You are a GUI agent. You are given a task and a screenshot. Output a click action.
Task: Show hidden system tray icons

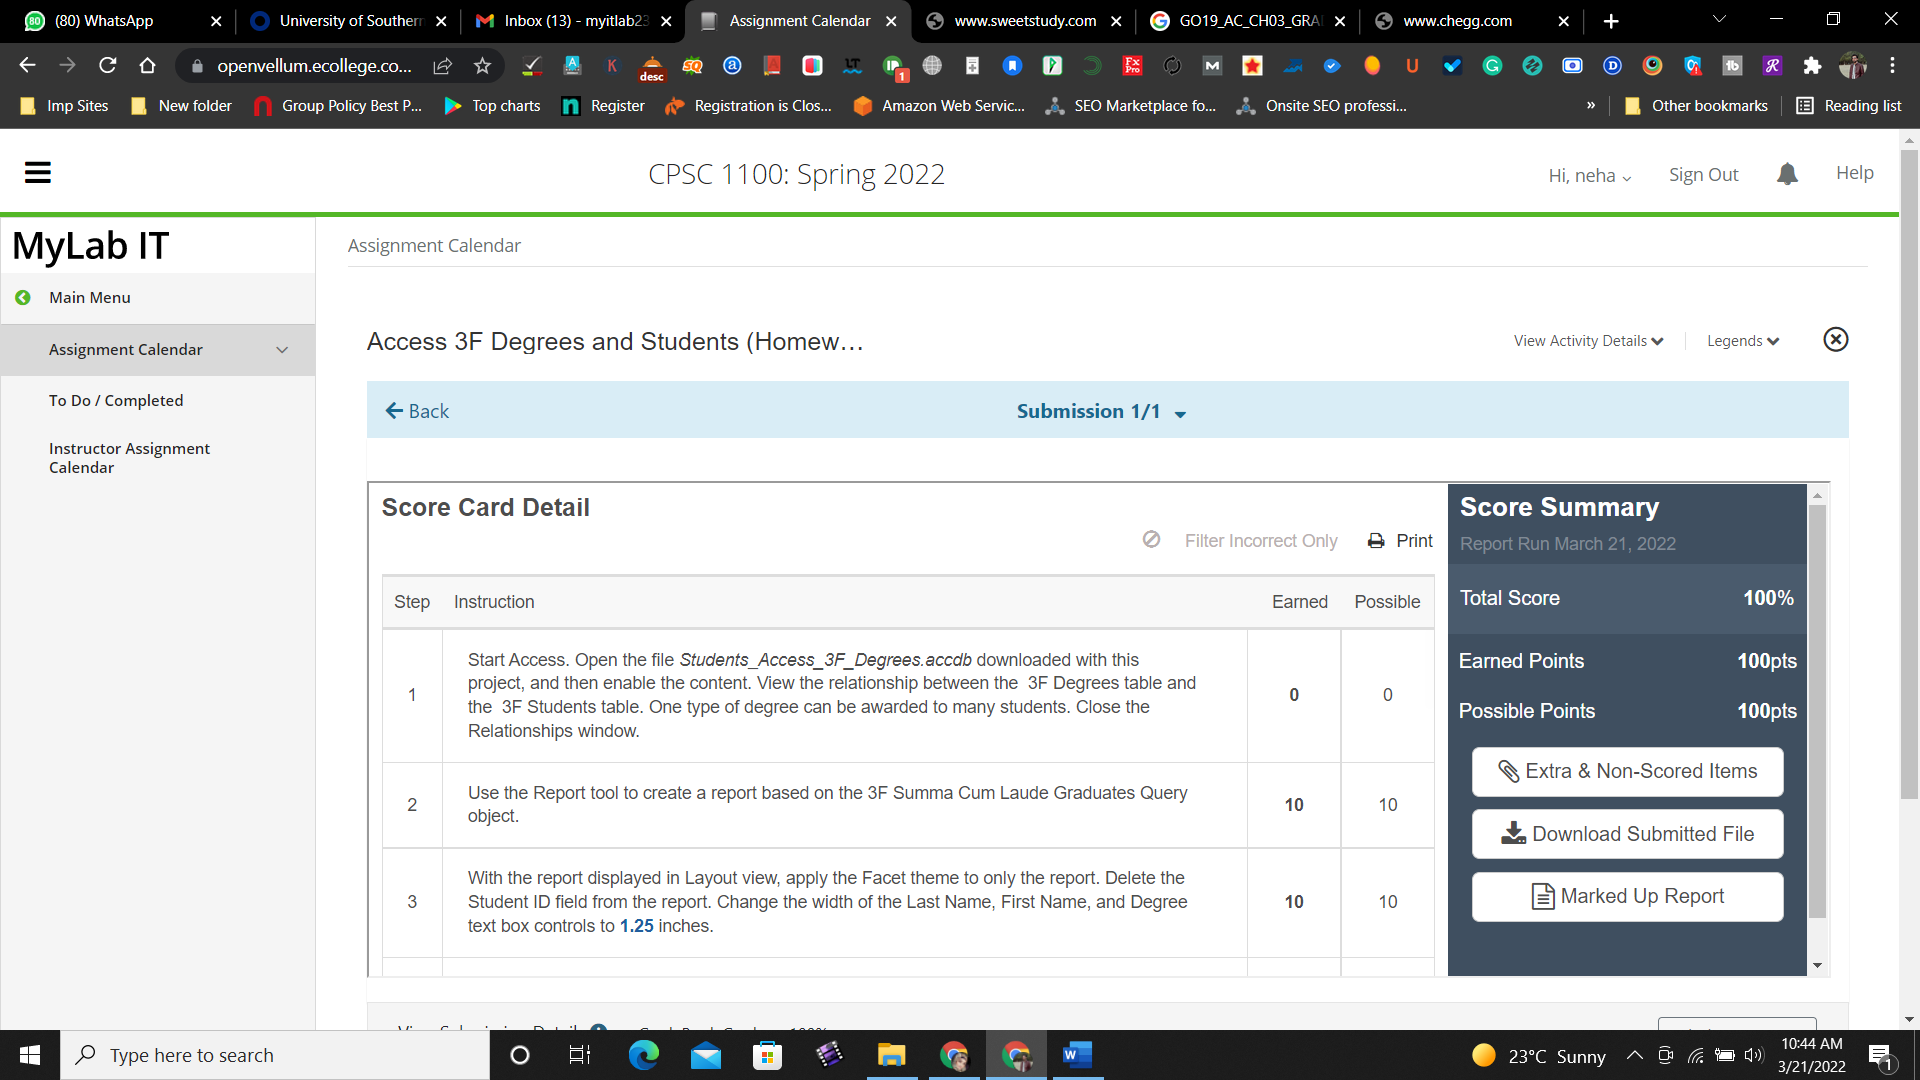click(1634, 1055)
